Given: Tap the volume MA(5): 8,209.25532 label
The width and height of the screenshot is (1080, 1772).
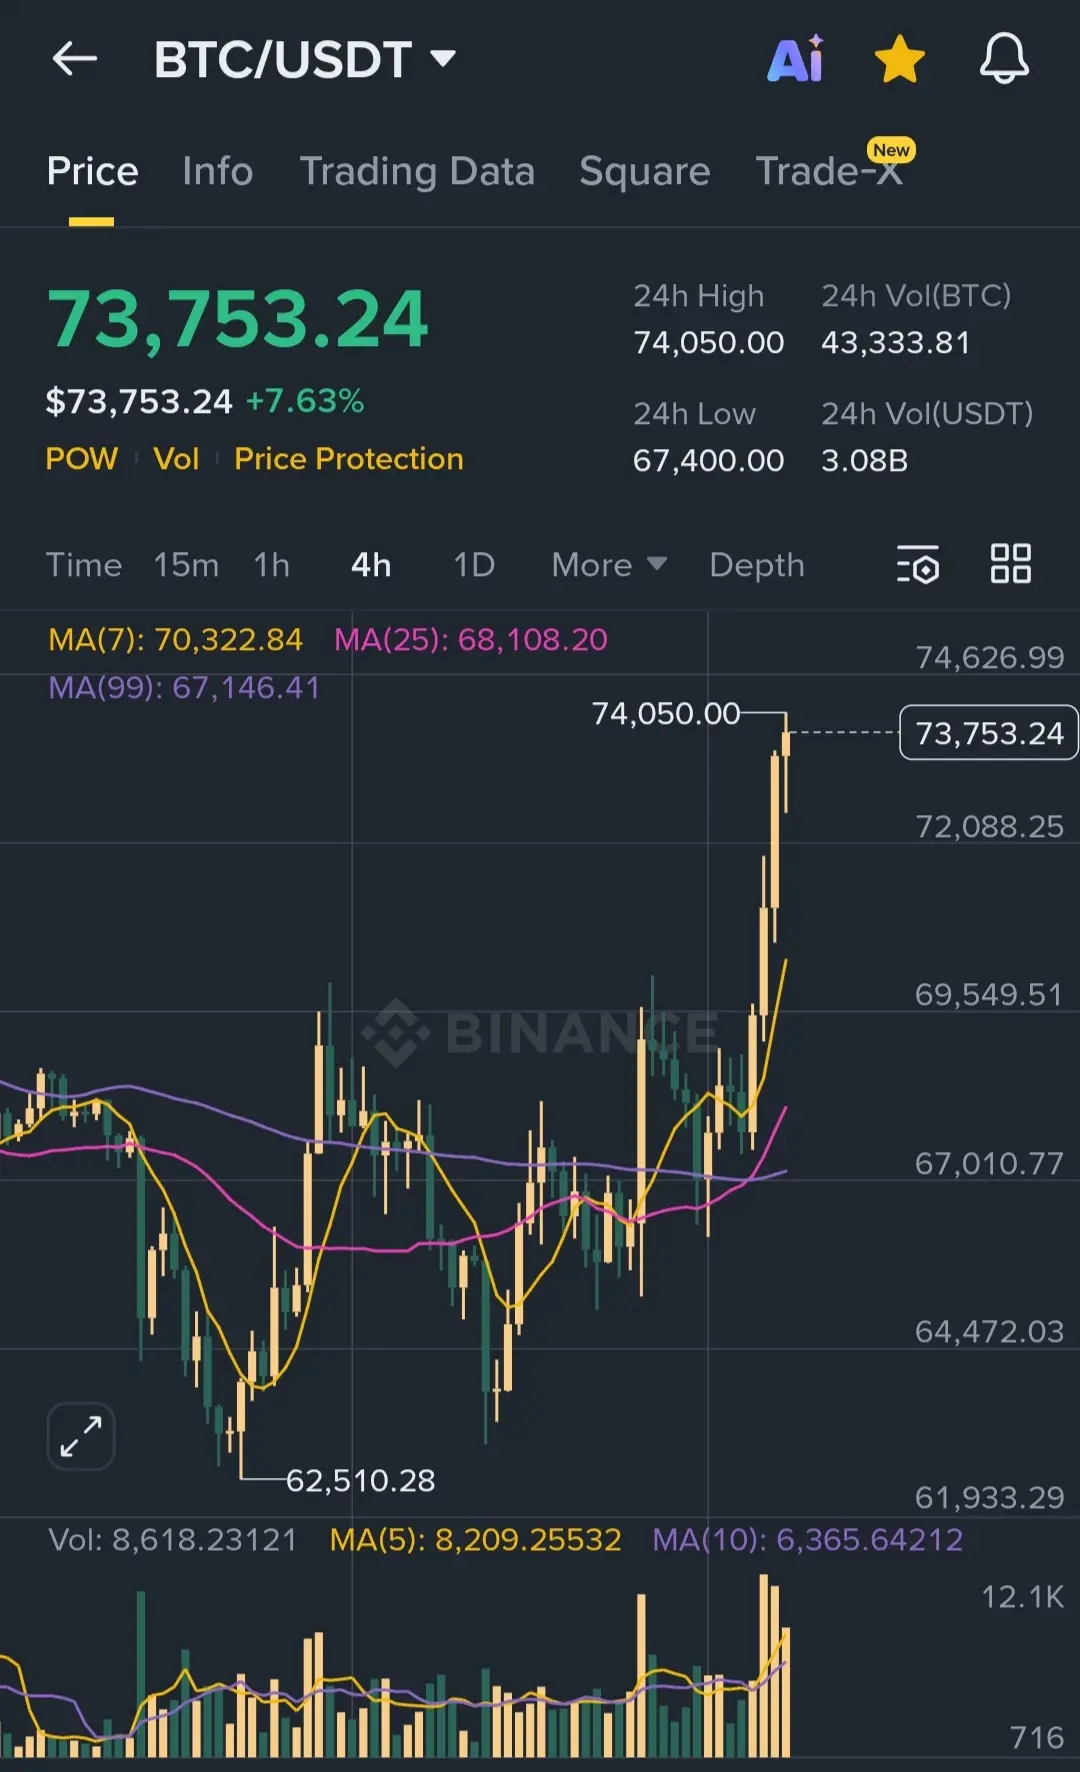Looking at the screenshot, I should [476, 1539].
